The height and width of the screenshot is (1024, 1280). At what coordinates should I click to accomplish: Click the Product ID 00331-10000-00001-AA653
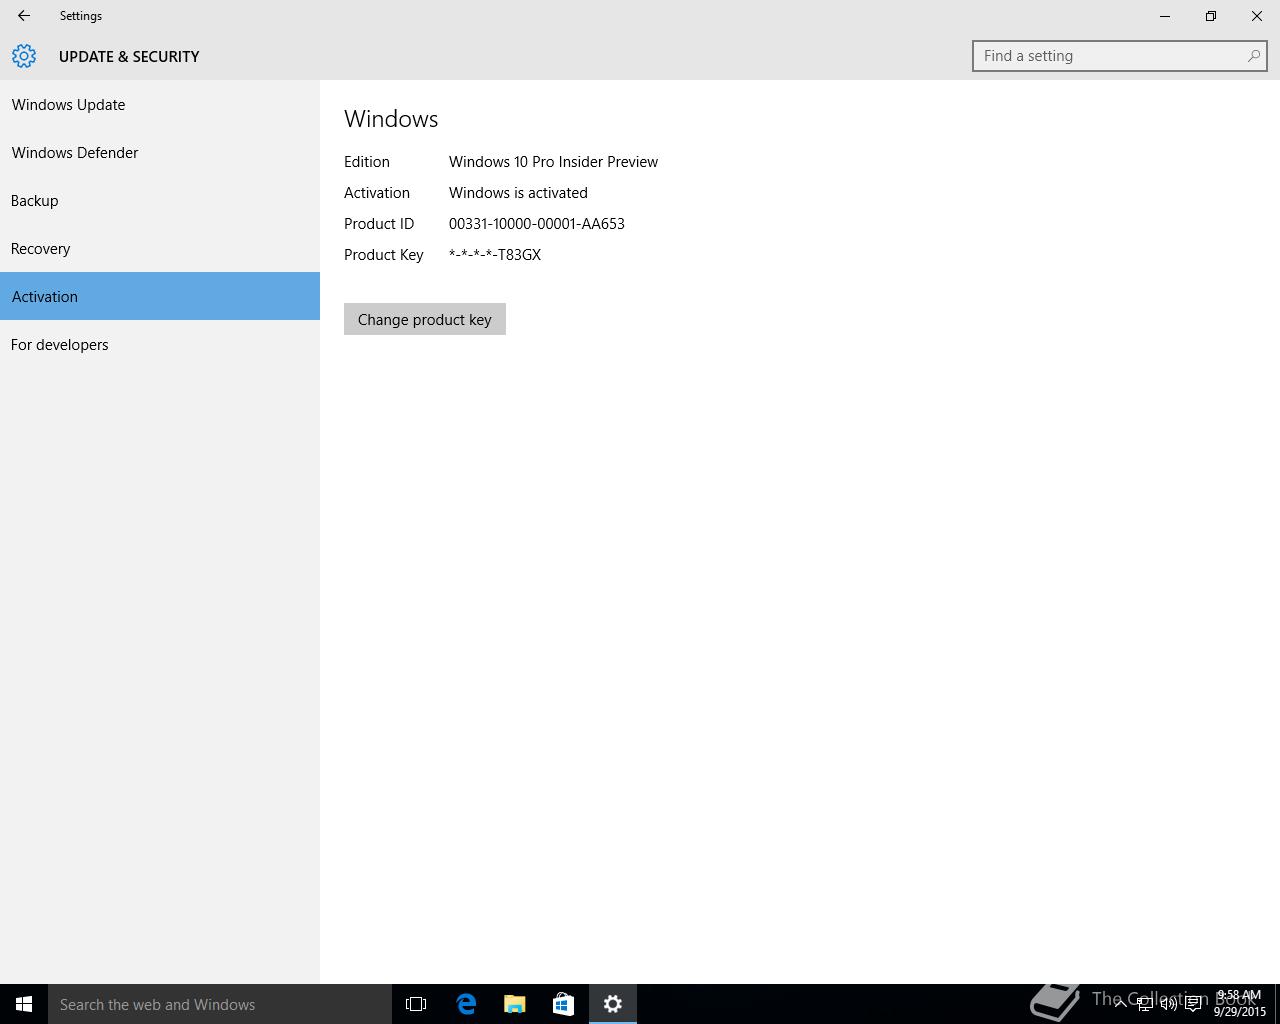[537, 223]
